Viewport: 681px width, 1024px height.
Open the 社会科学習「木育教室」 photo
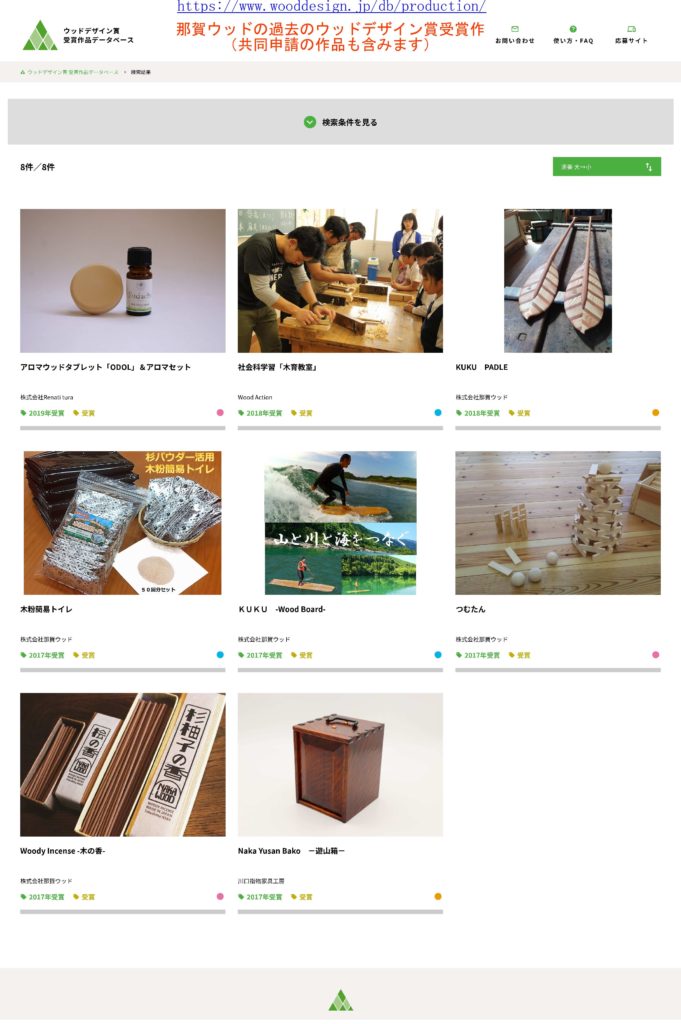click(x=340, y=281)
